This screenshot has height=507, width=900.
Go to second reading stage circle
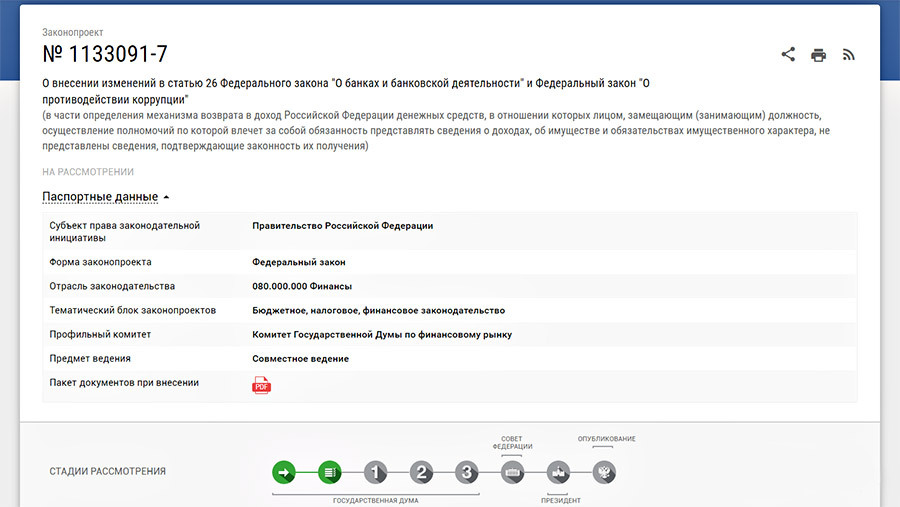[421, 472]
